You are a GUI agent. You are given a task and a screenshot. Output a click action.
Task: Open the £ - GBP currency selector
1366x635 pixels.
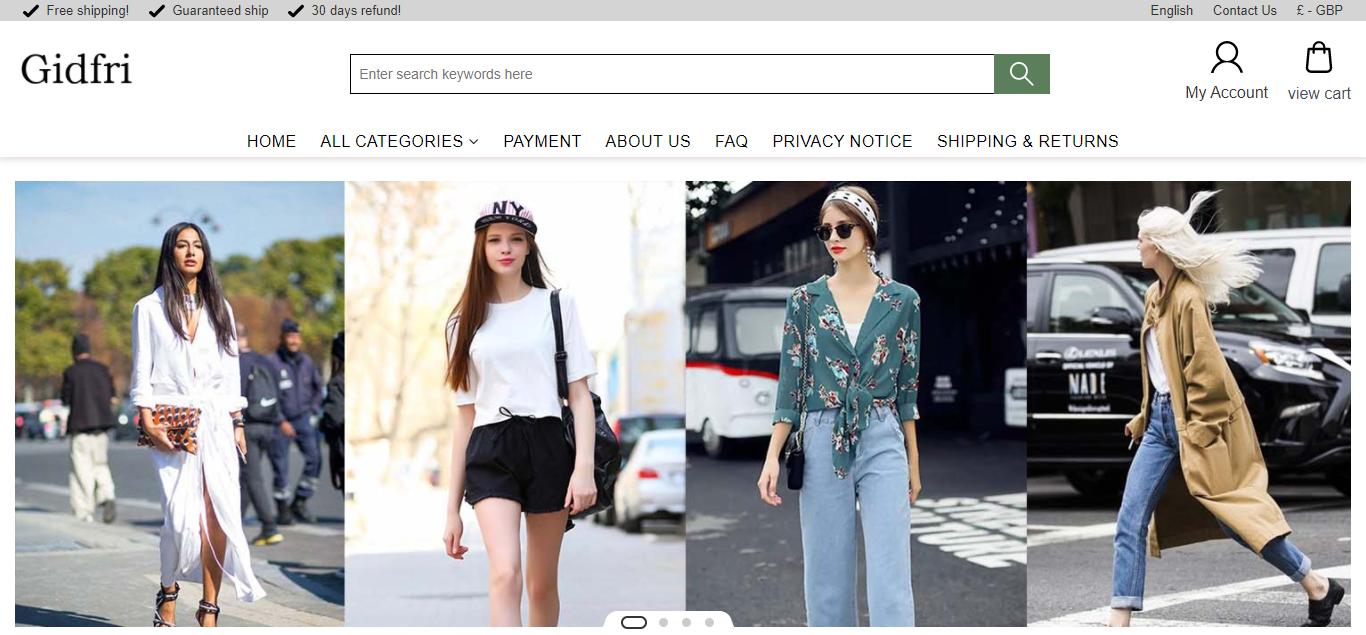click(1319, 10)
